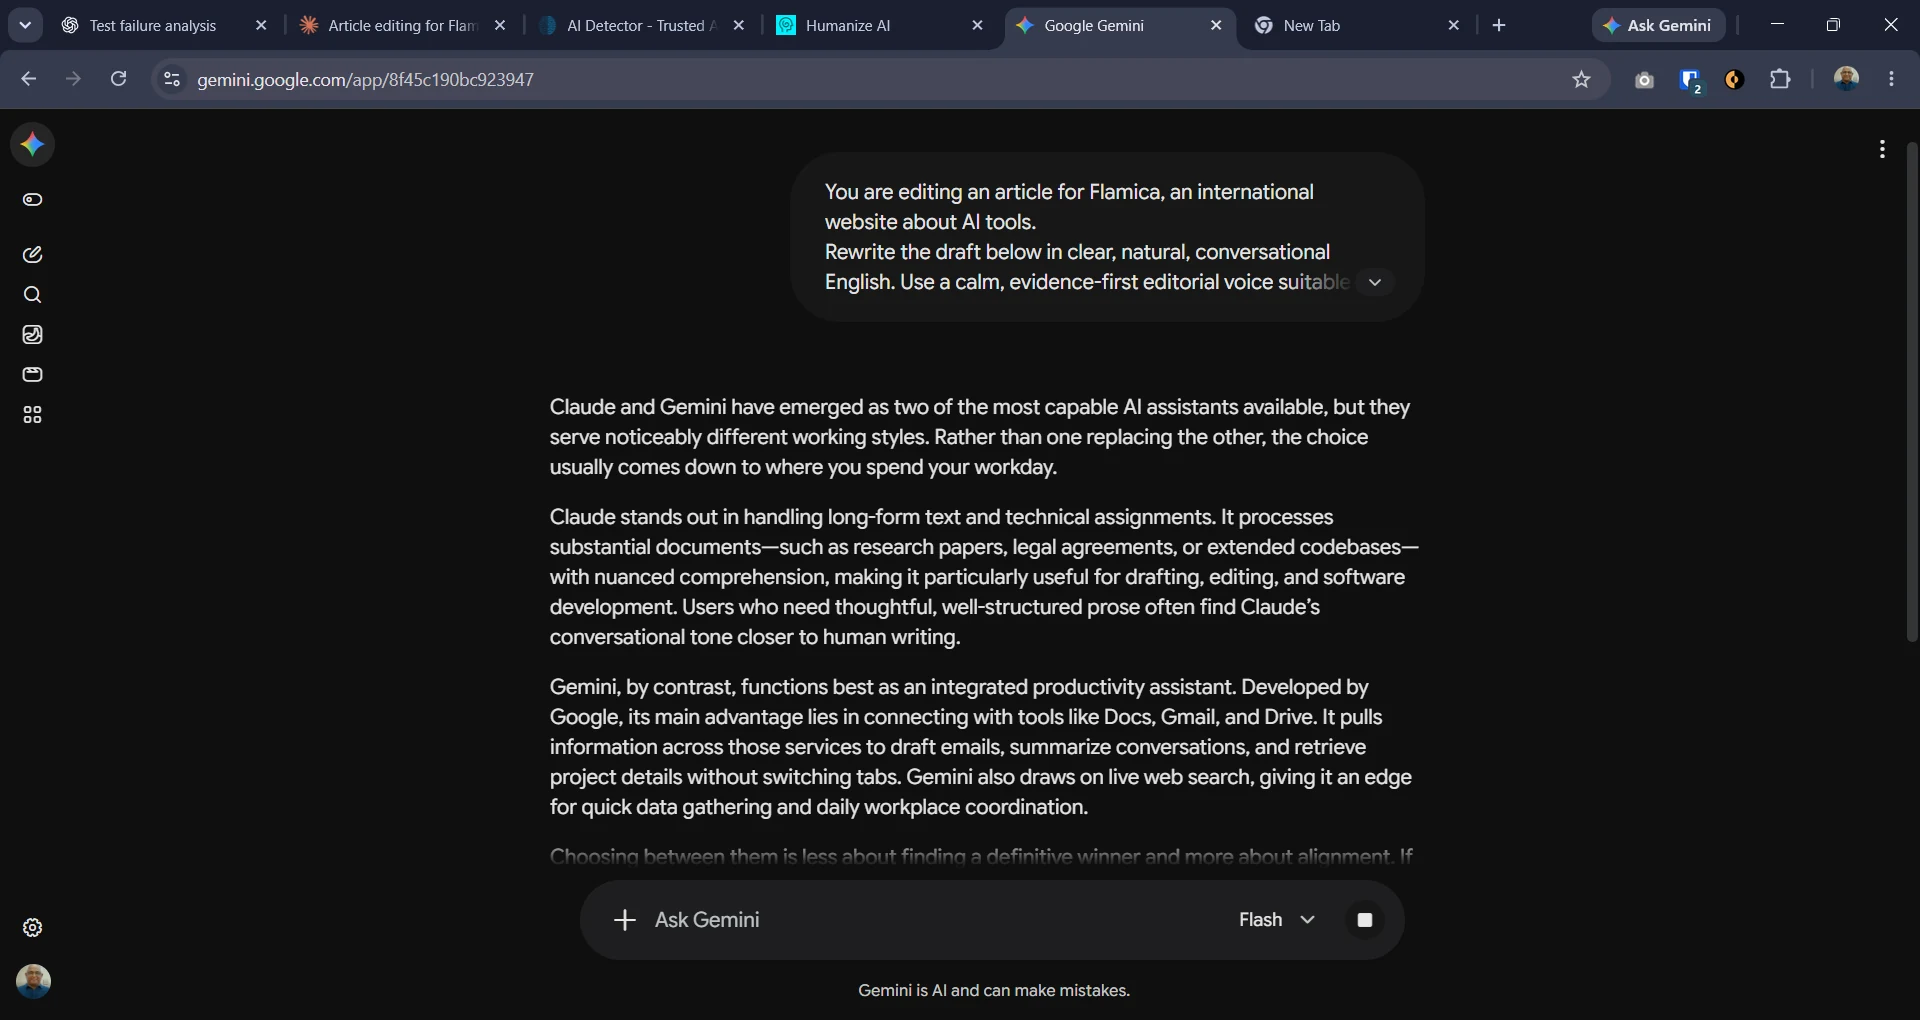Click the orange circular extension icon
The width and height of the screenshot is (1920, 1020).
click(1734, 80)
